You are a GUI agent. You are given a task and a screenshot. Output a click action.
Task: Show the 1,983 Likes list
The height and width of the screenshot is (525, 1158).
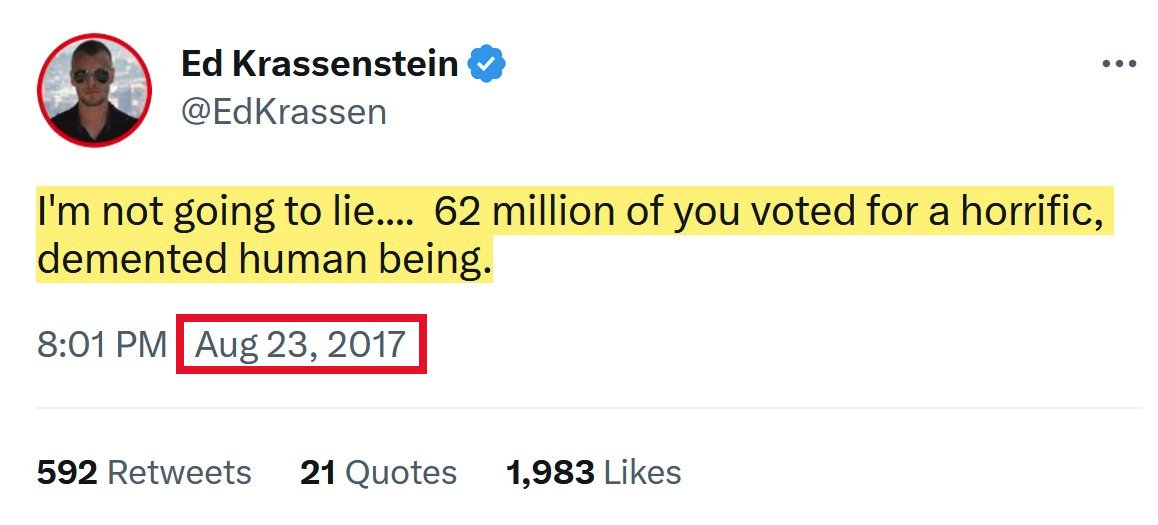594,472
